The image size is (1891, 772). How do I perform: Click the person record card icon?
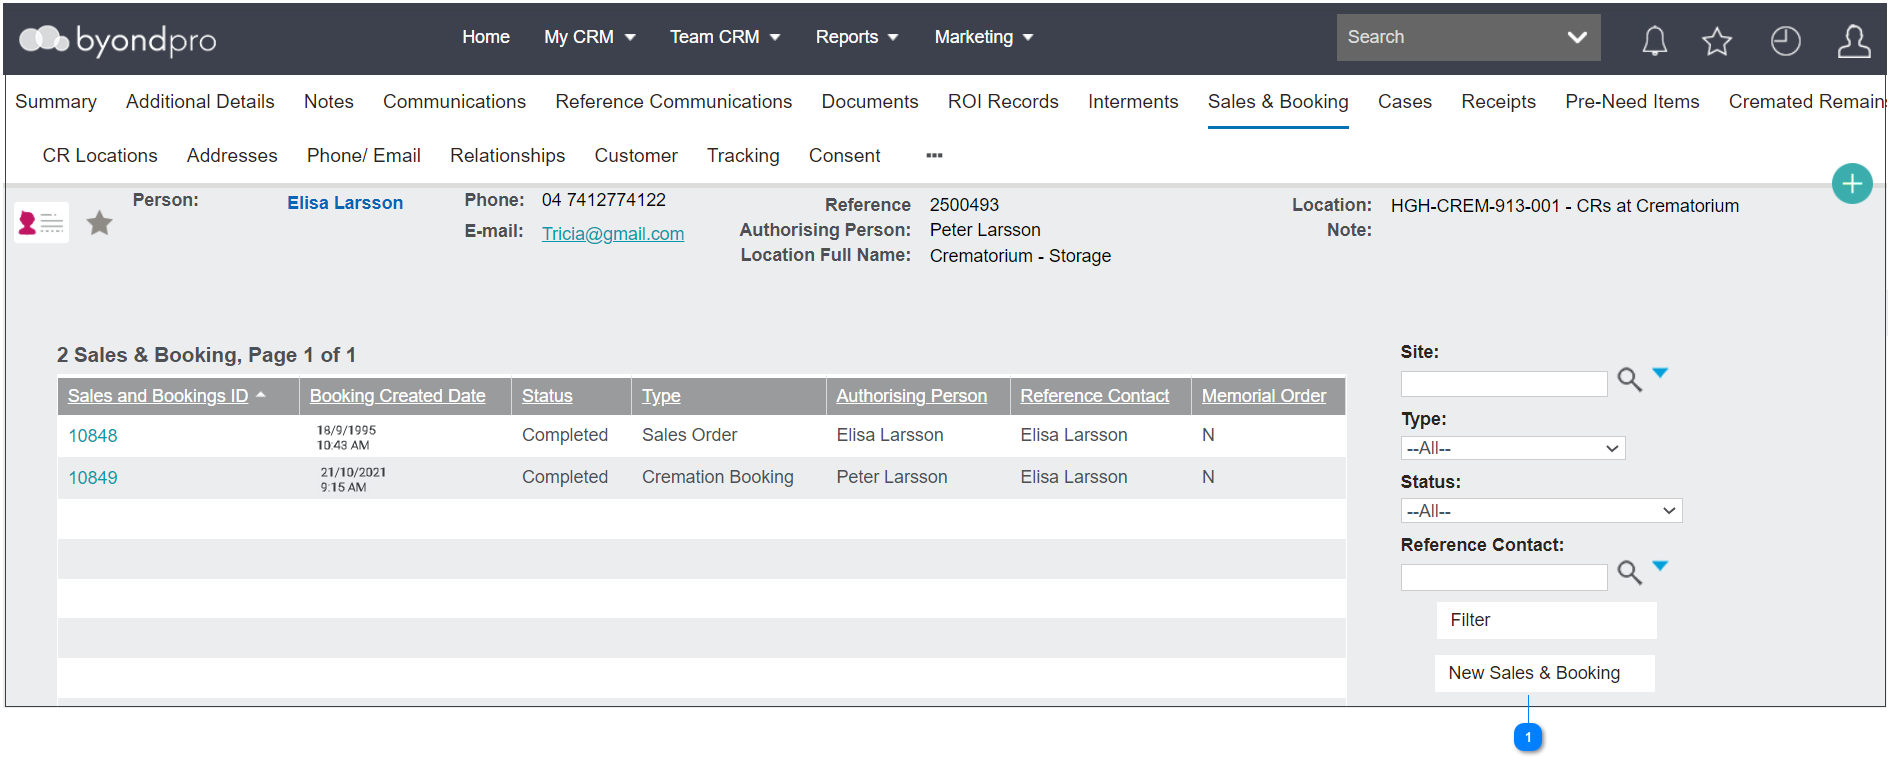42,223
